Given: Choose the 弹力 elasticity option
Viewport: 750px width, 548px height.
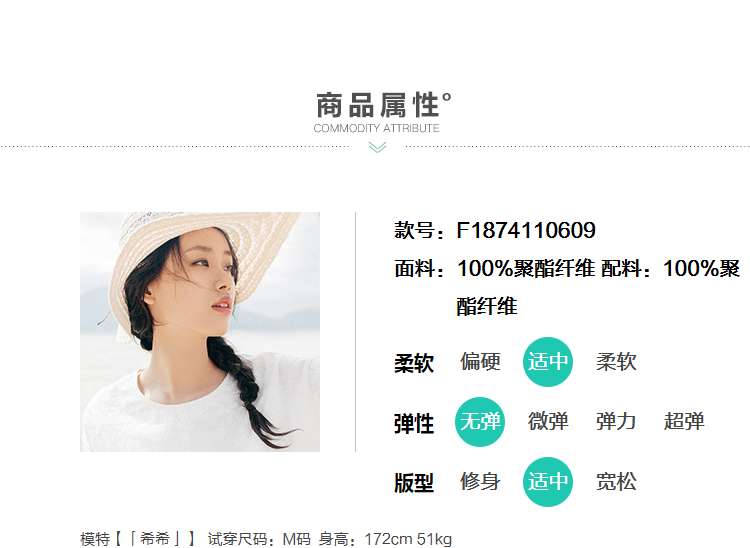Looking at the screenshot, I should (616, 422).
